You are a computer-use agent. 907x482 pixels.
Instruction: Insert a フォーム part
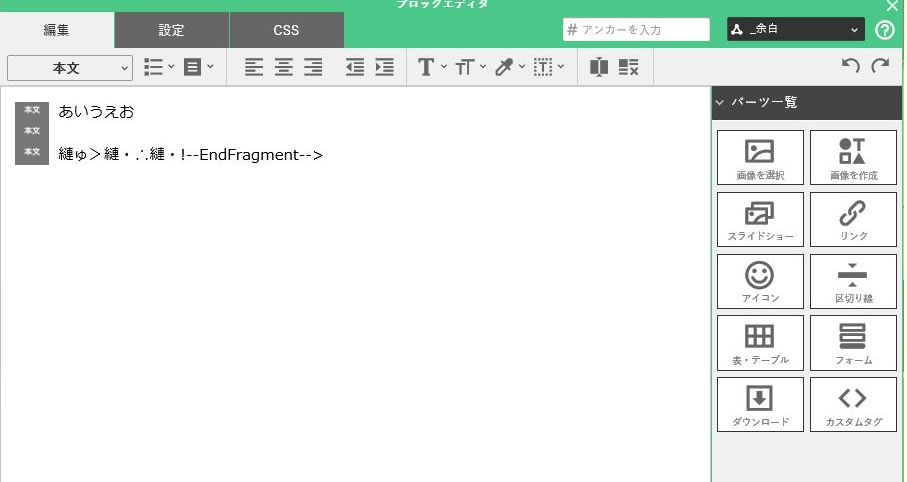tap(853, 343)
